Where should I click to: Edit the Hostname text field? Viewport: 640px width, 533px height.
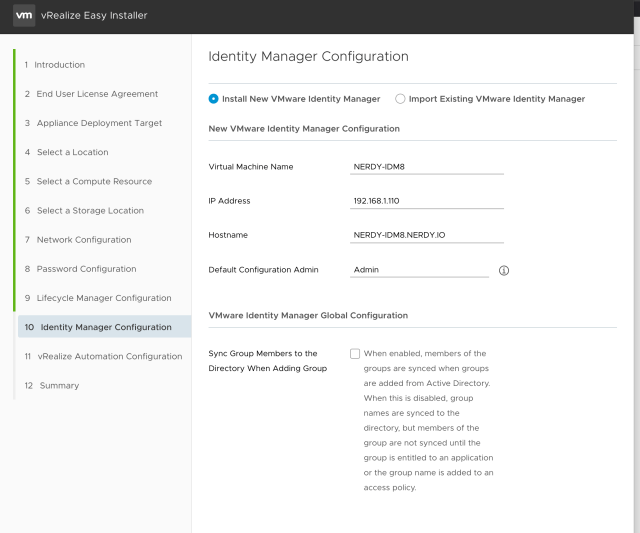pos(426,235)
